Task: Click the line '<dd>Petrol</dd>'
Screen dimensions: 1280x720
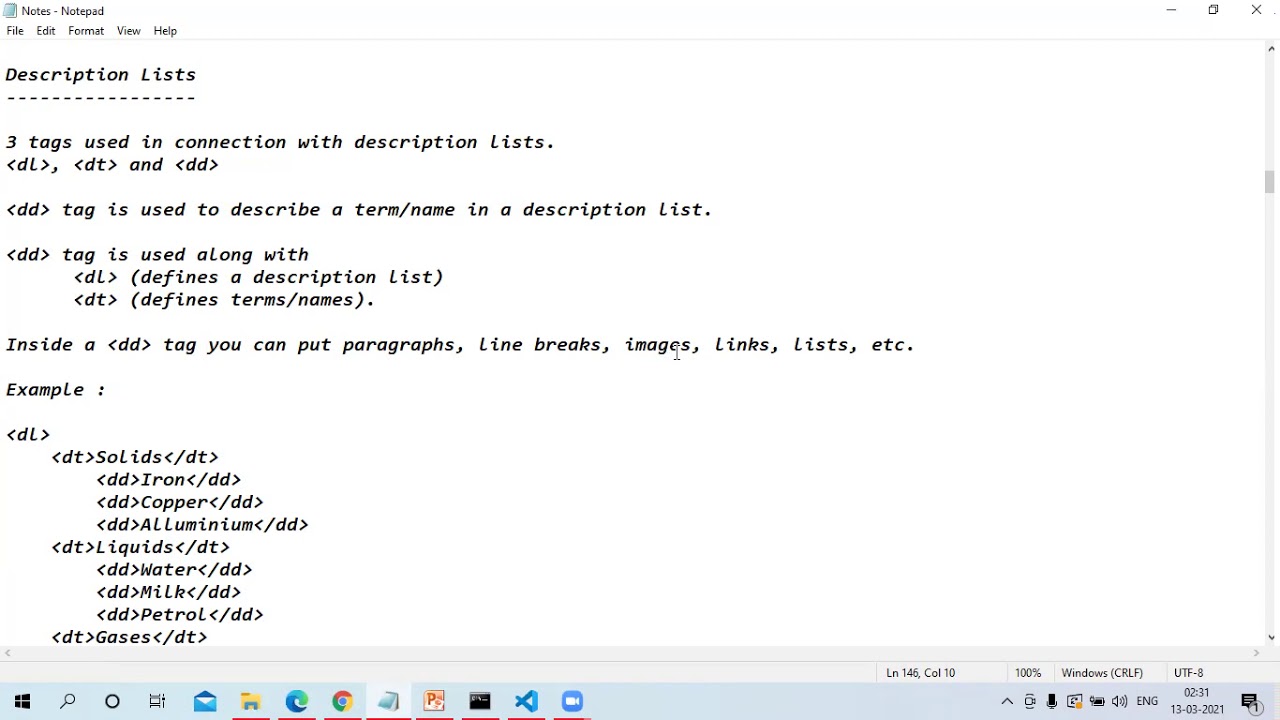Action: [x=180, y=615]
